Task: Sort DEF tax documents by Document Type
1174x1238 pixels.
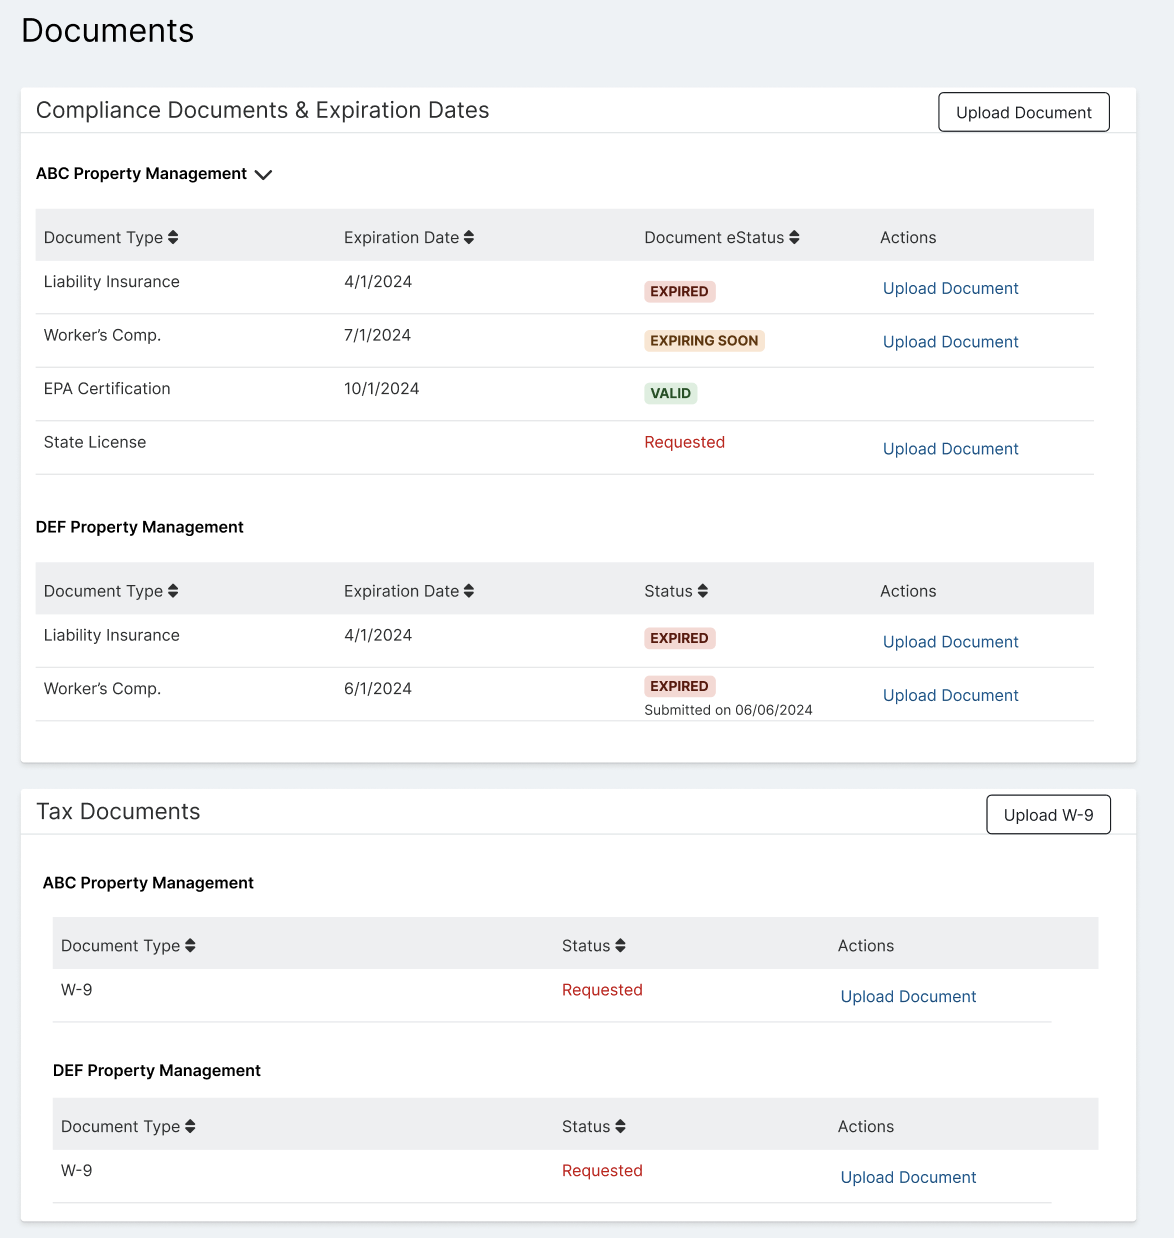Action: [190, 1127]
